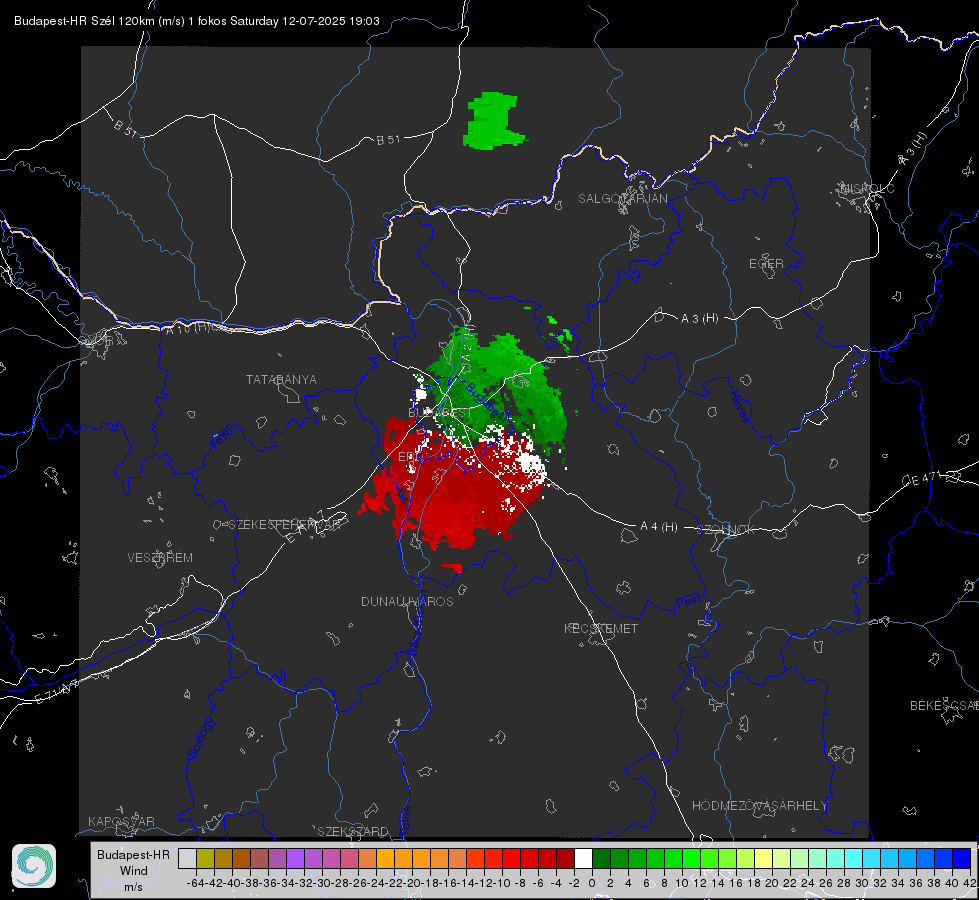Click the small red echo patch above Dunaújváros

click(452, 568)
